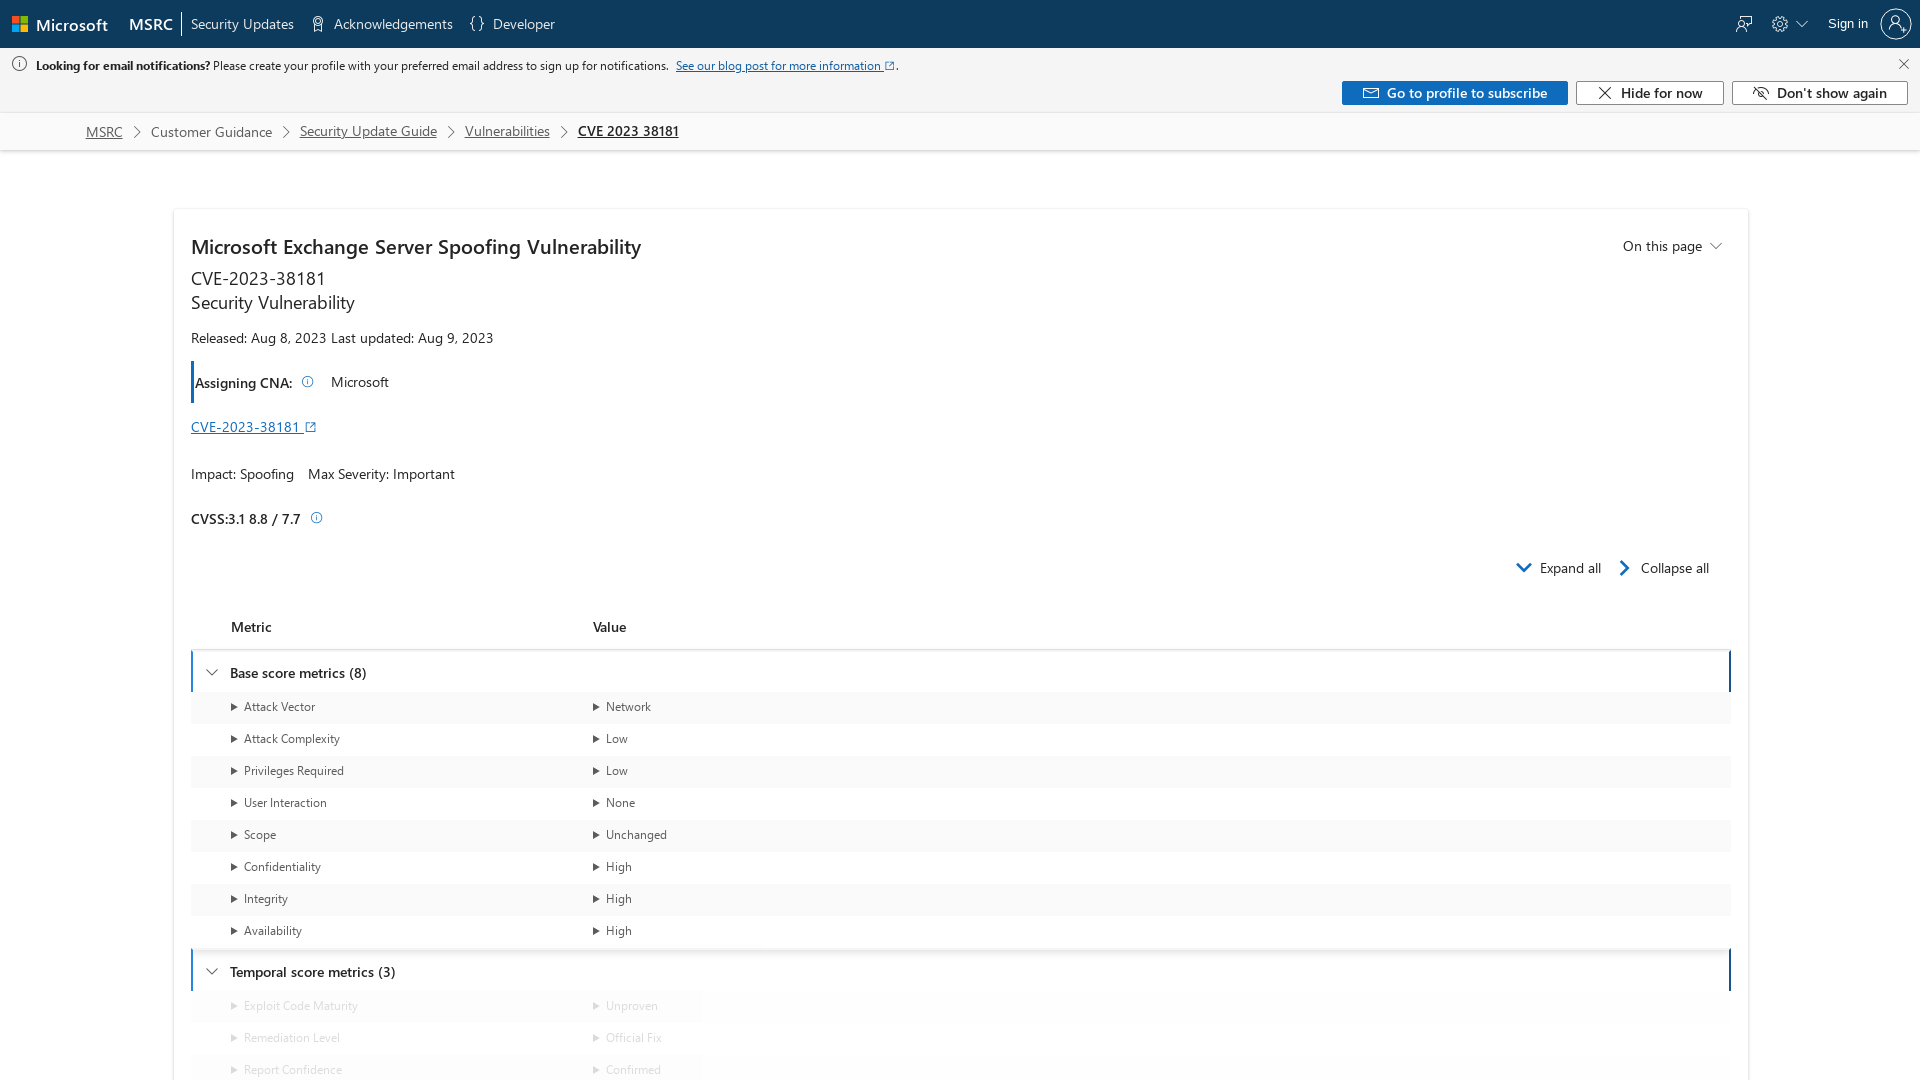Open the Security Updates menu
Screen dimensions: 1920x1080
(x=242, y=24)
